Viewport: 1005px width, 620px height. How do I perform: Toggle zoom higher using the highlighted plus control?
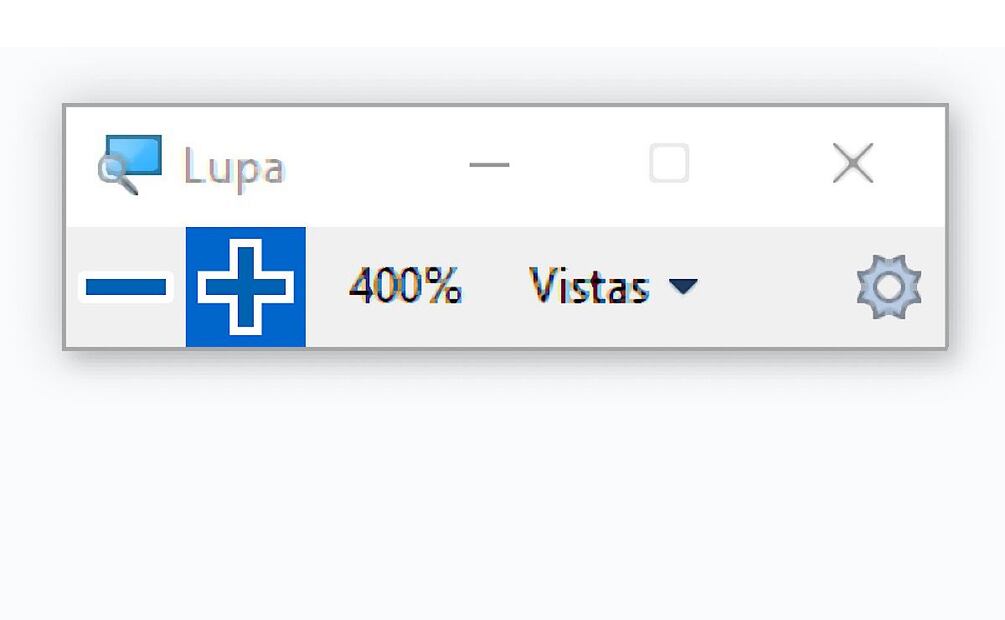point(245,287)
